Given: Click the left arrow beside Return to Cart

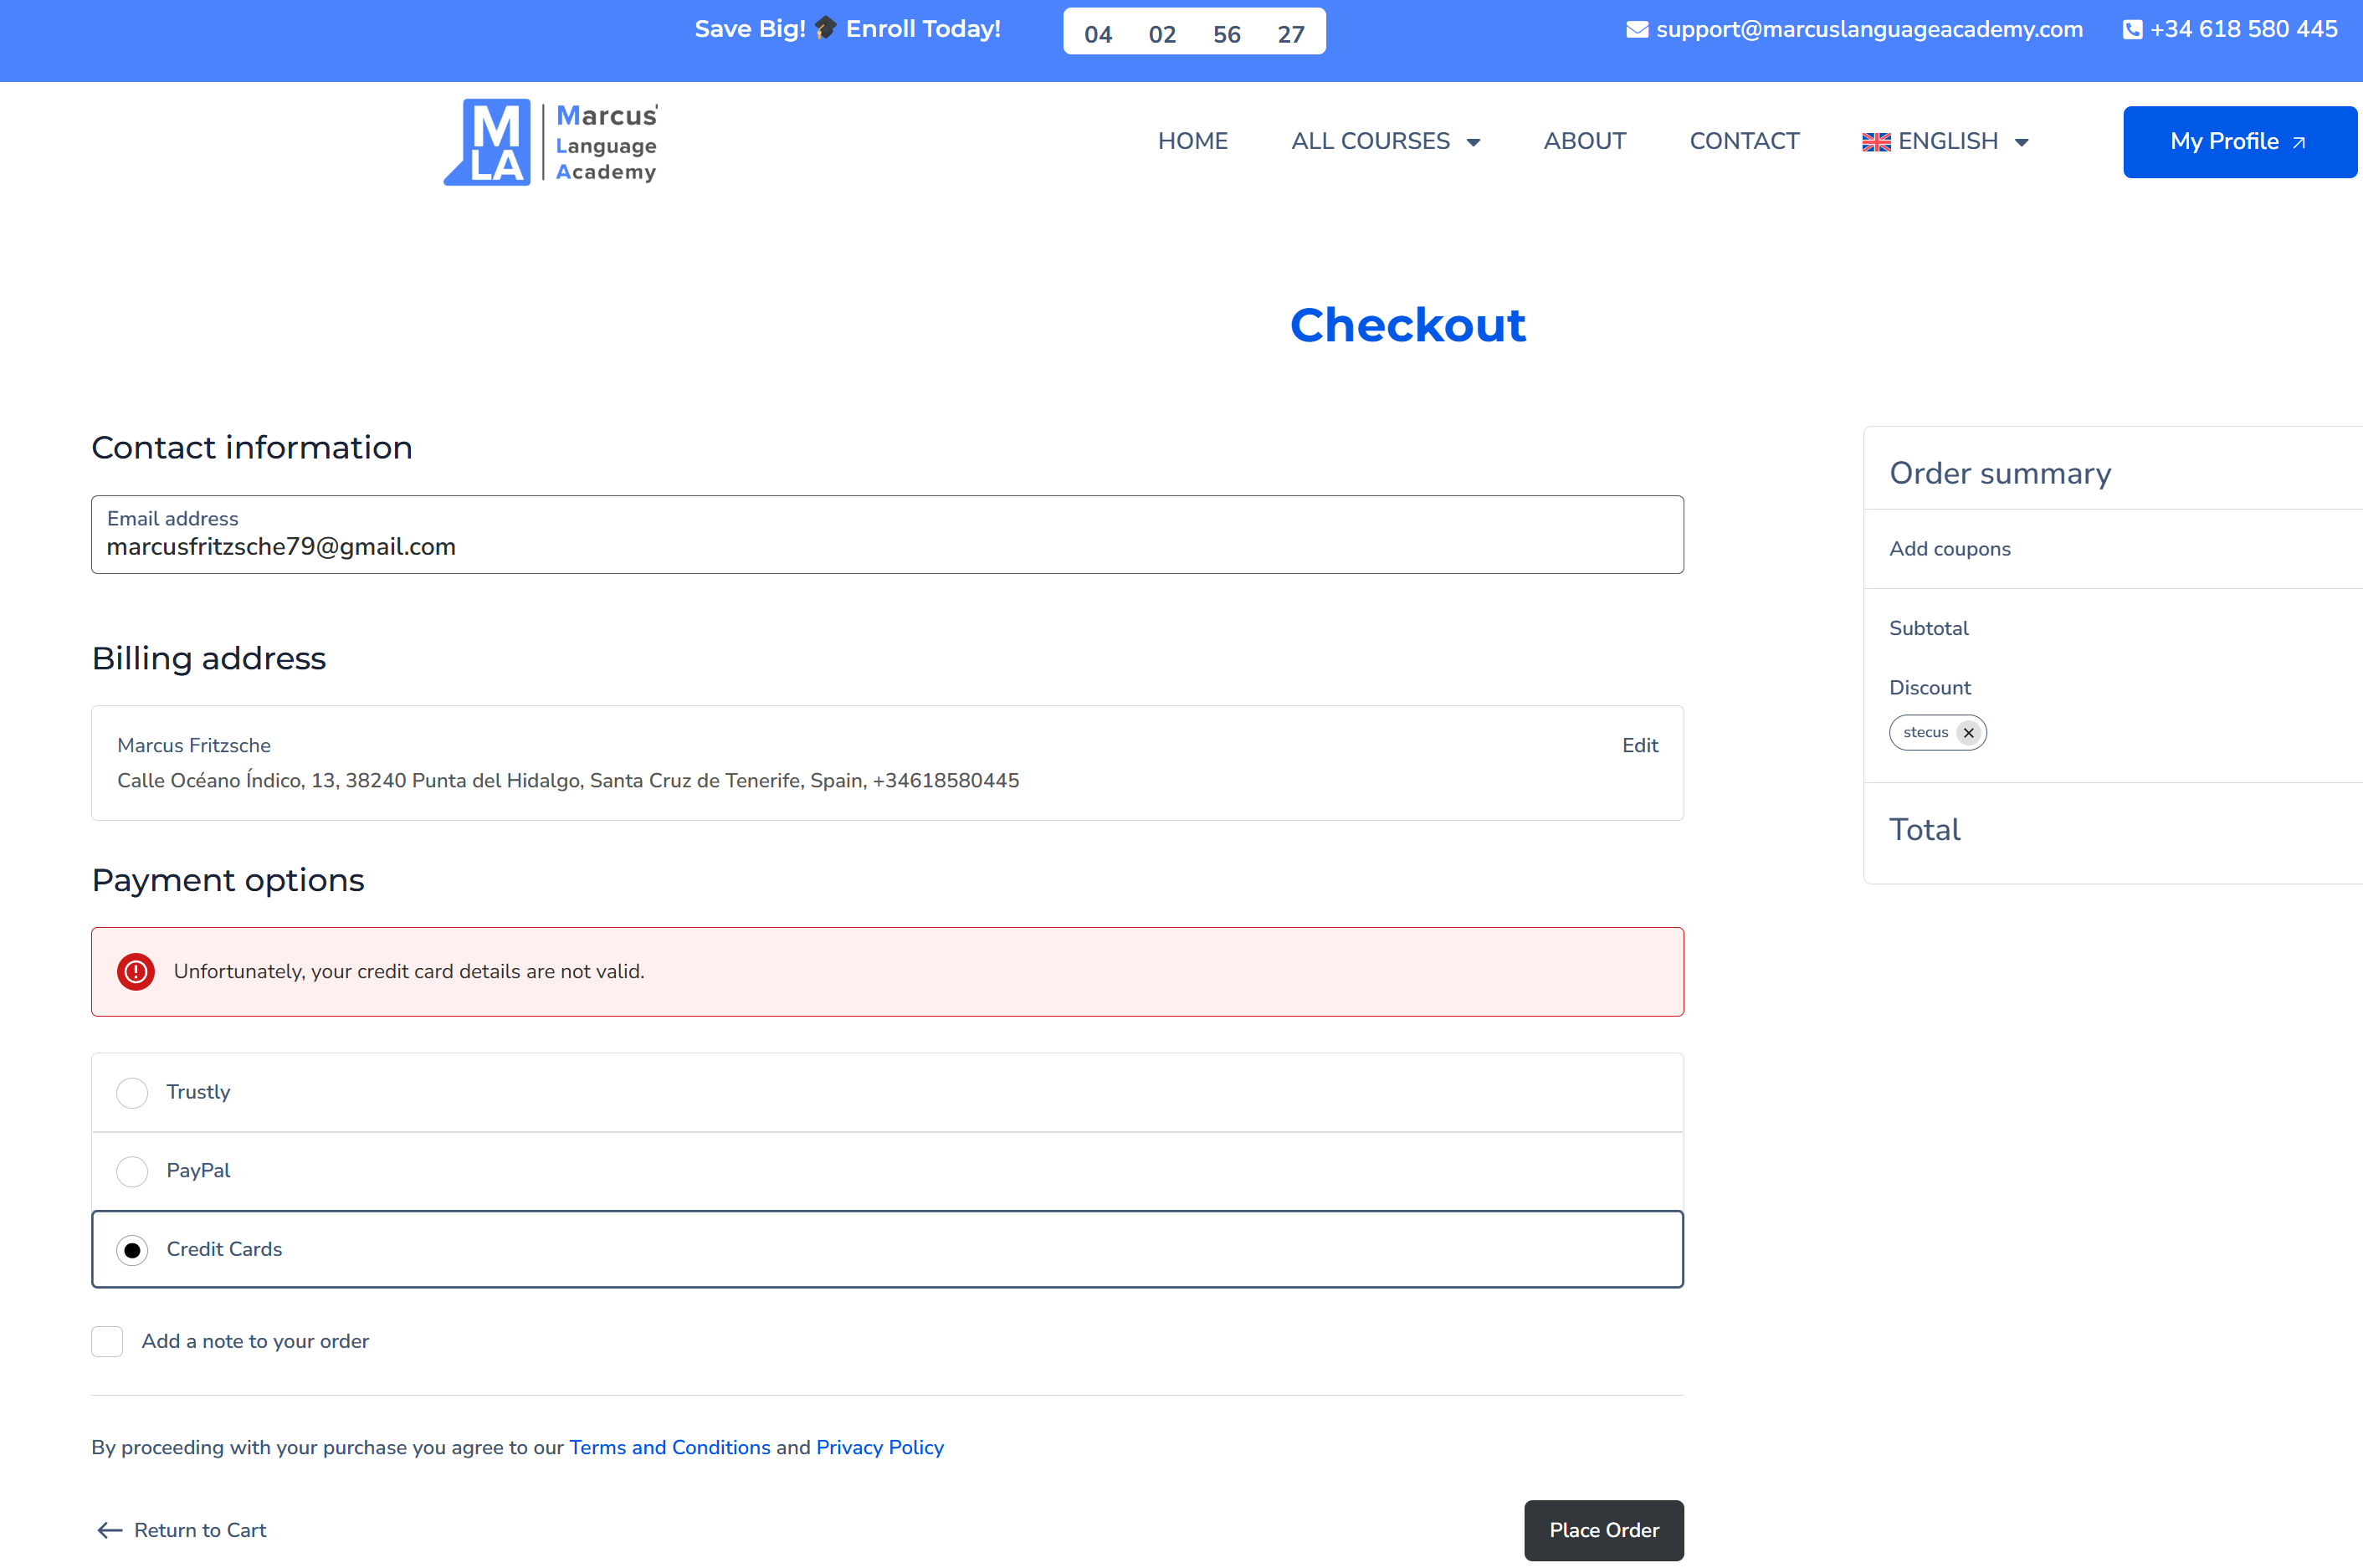Looking at the screenshot, I should pyautogui.click(x=109, y=1530).
